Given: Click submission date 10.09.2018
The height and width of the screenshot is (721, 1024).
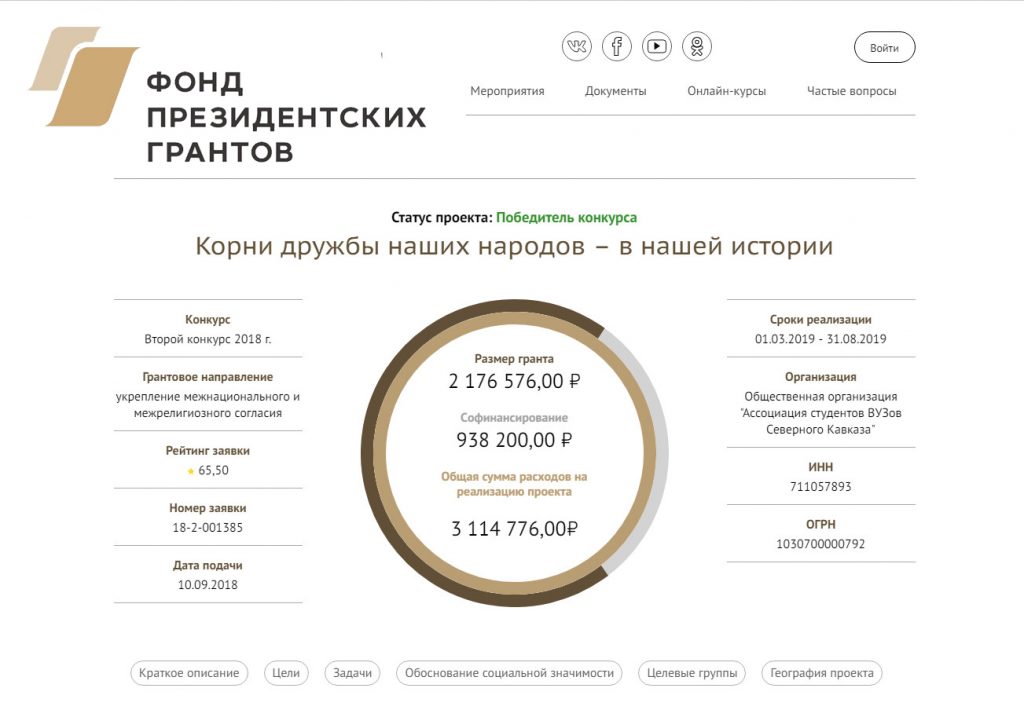Looking at the screenshot, I should pos(208,585).
